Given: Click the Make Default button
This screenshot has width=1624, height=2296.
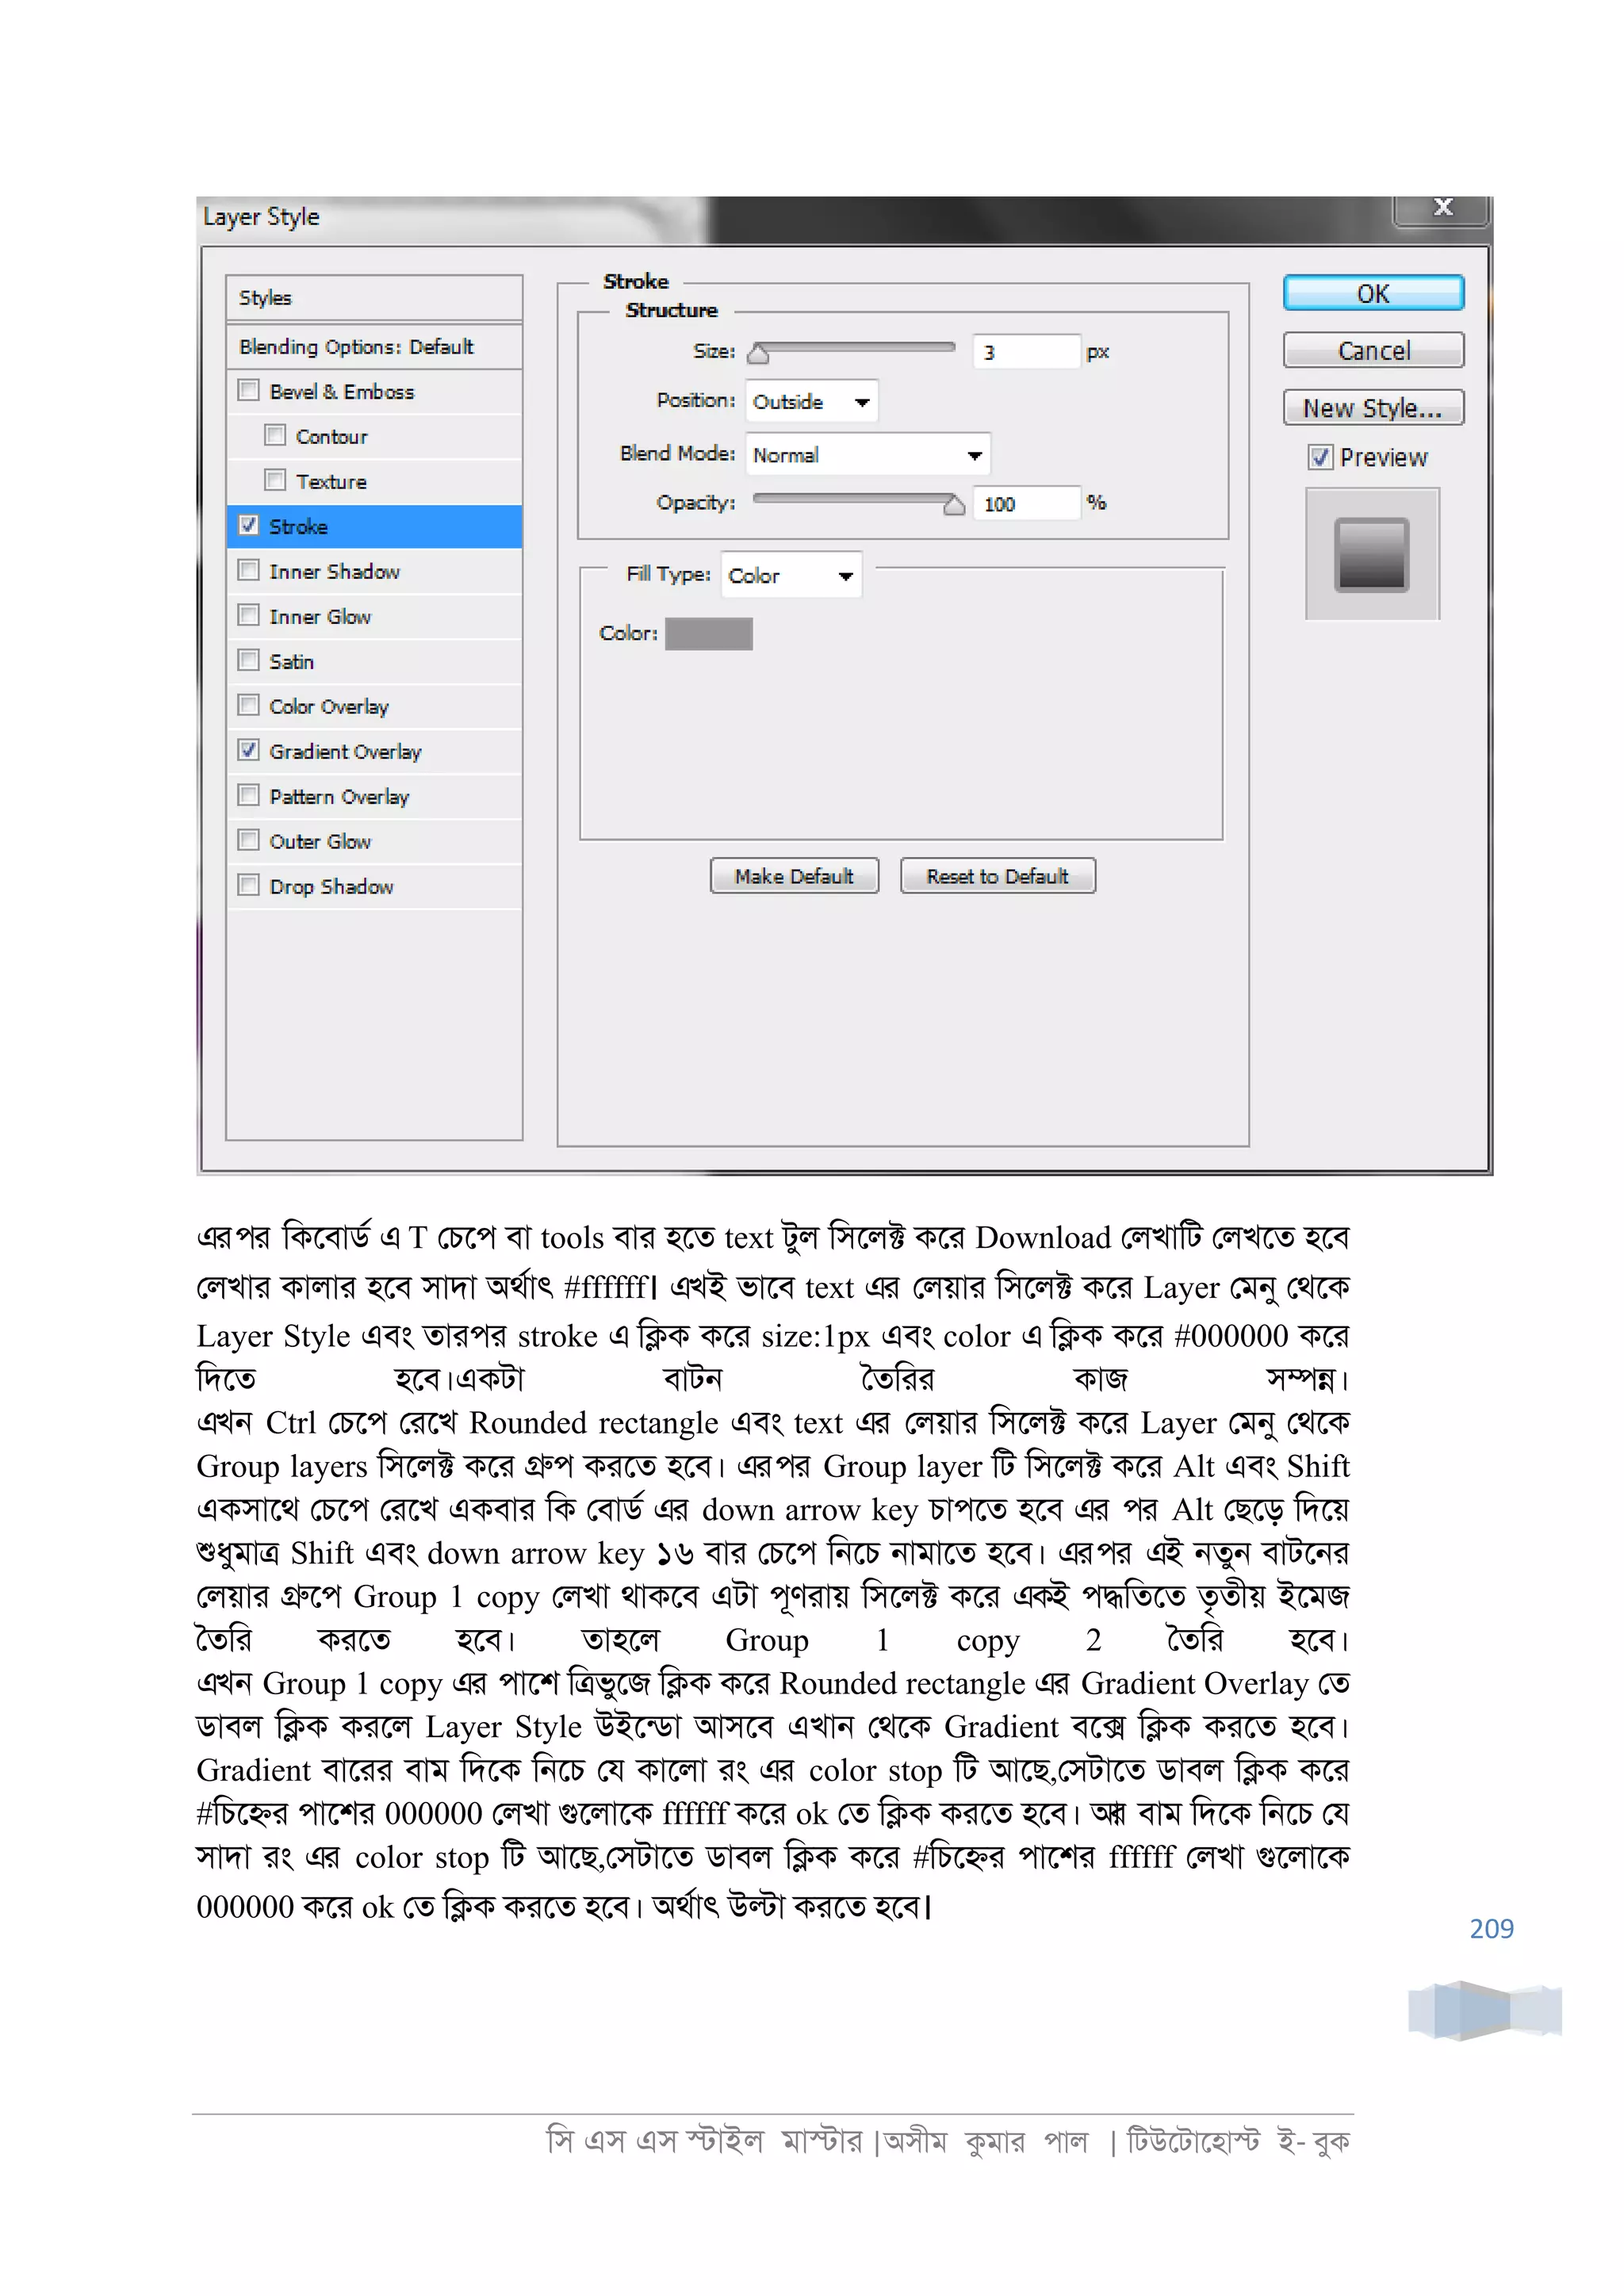Looking at the screenshot, I should [794, 876].
